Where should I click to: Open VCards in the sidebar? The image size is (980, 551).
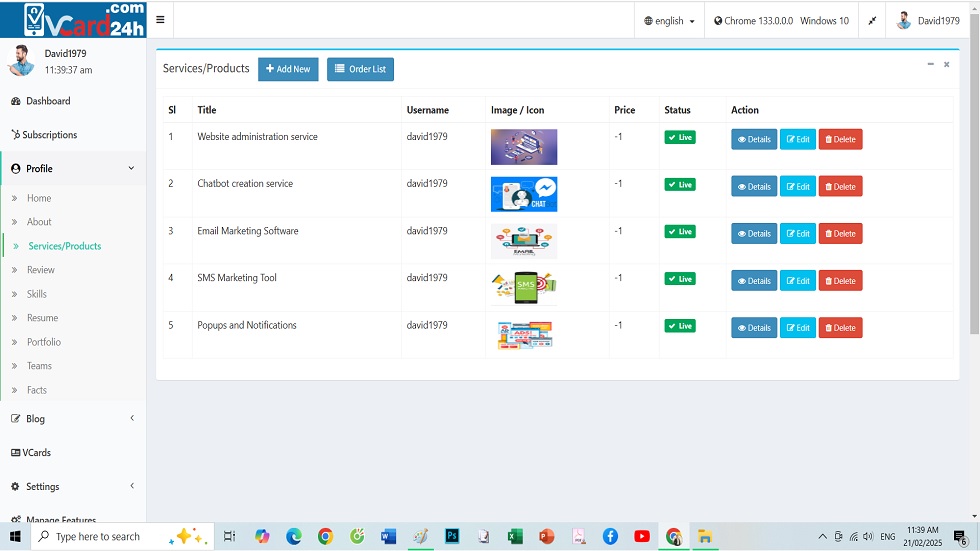[x=36, y=453]
